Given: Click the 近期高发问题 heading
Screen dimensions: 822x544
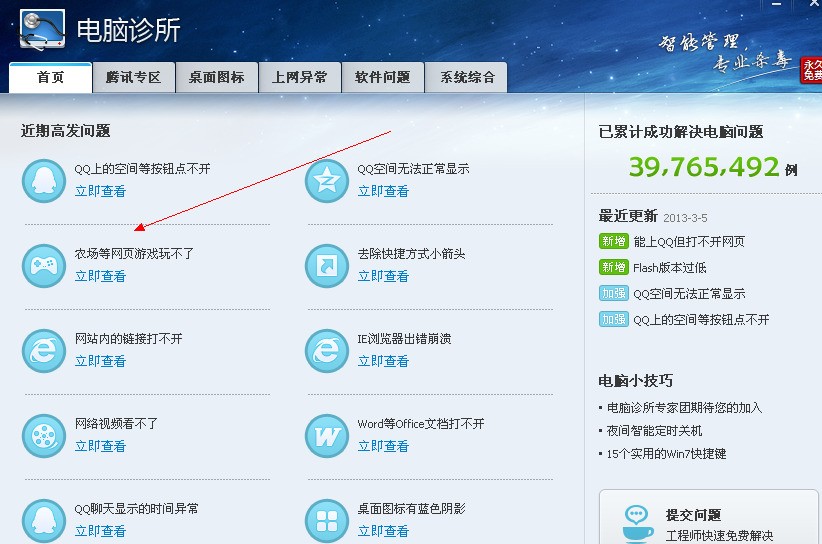Looking at the screenshot, I should 66,131.
